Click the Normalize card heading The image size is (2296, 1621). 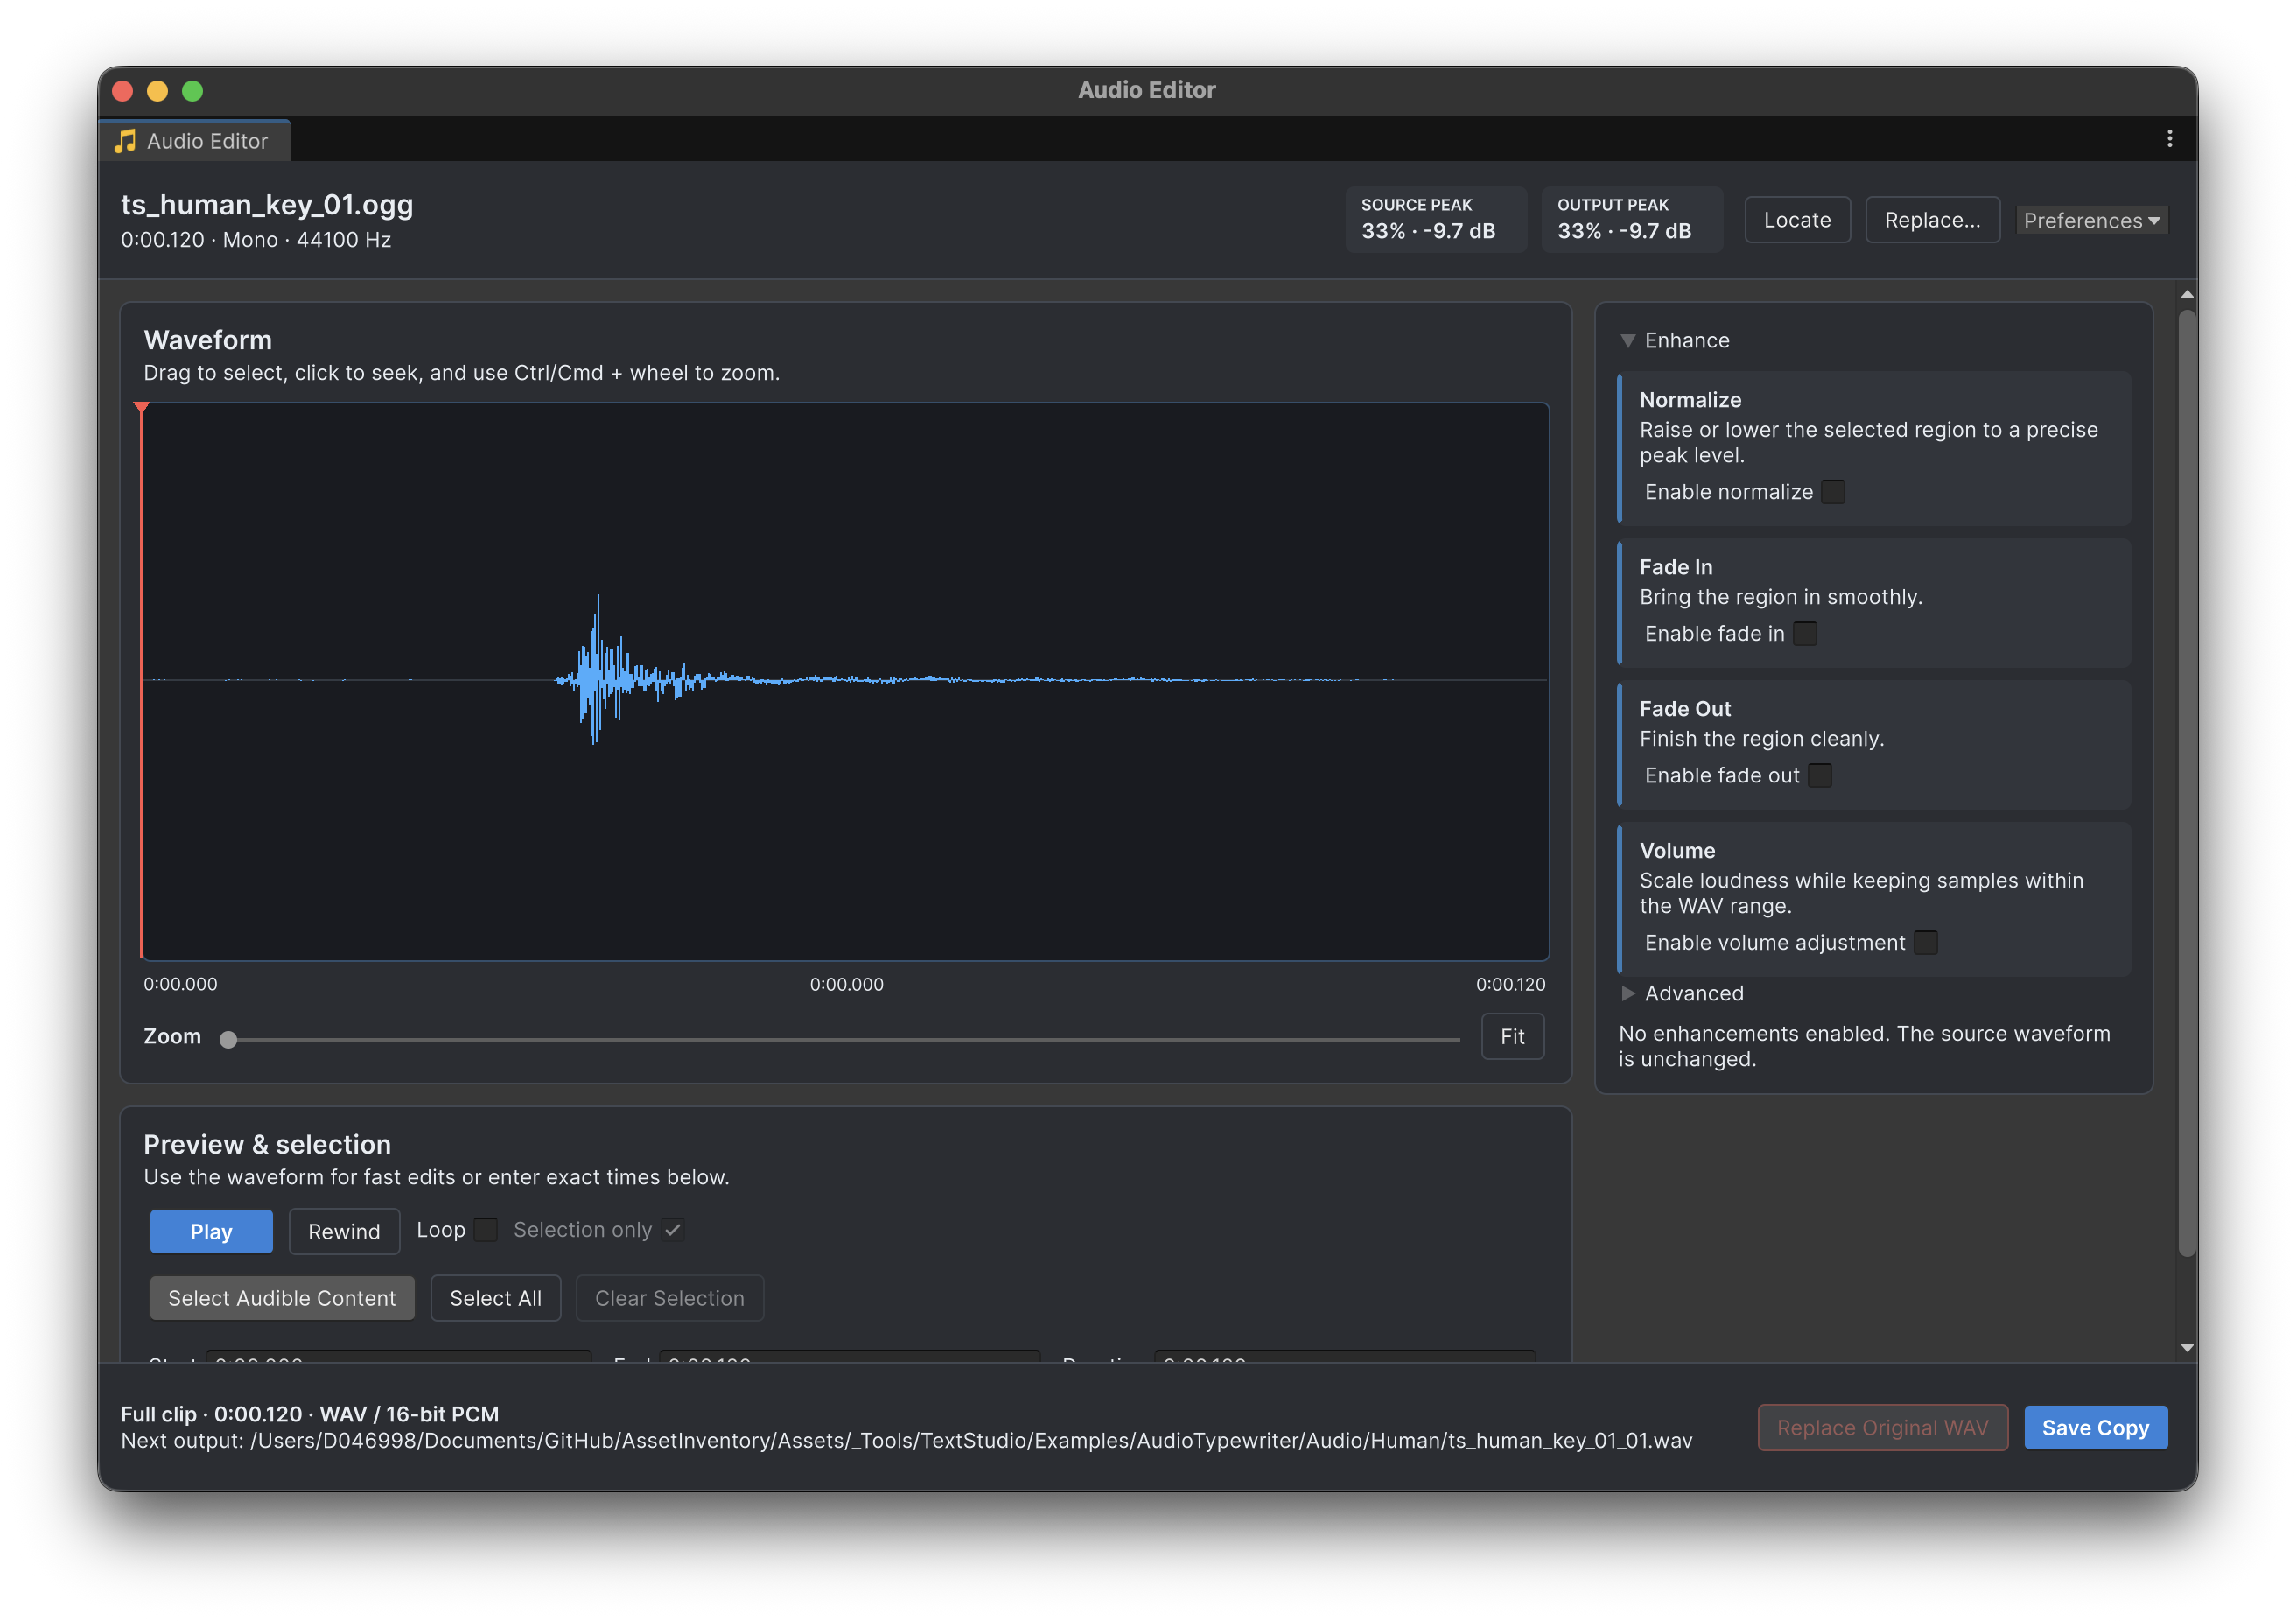click(x=1690, y=400)
